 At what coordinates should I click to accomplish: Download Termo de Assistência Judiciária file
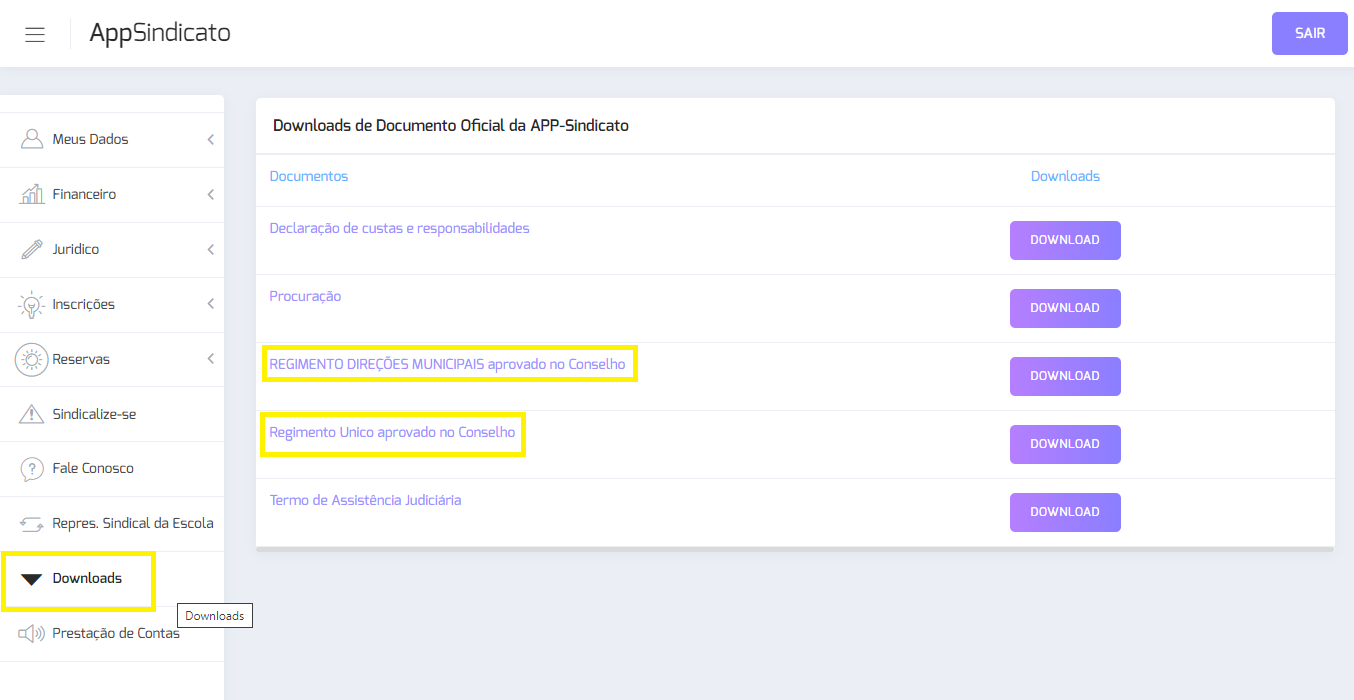point(1065,512)
